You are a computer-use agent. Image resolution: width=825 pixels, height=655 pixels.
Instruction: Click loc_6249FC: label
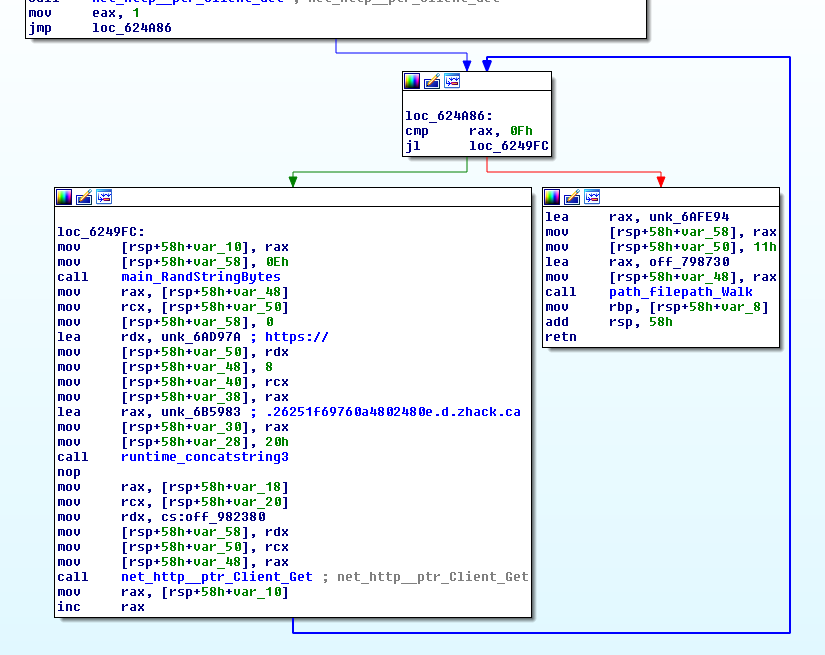101,231
